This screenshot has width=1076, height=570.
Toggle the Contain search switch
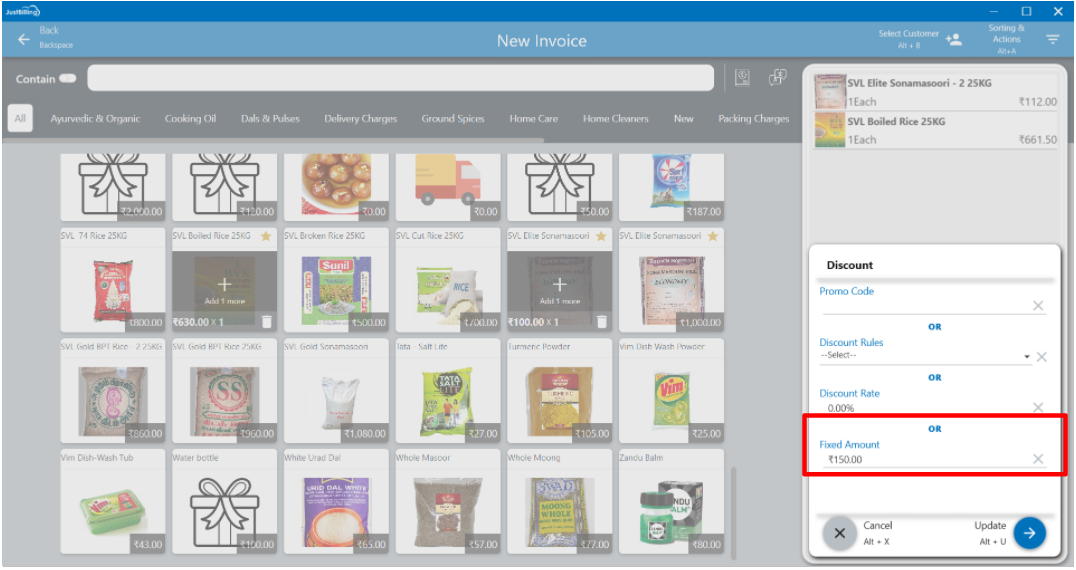point(68,79)
